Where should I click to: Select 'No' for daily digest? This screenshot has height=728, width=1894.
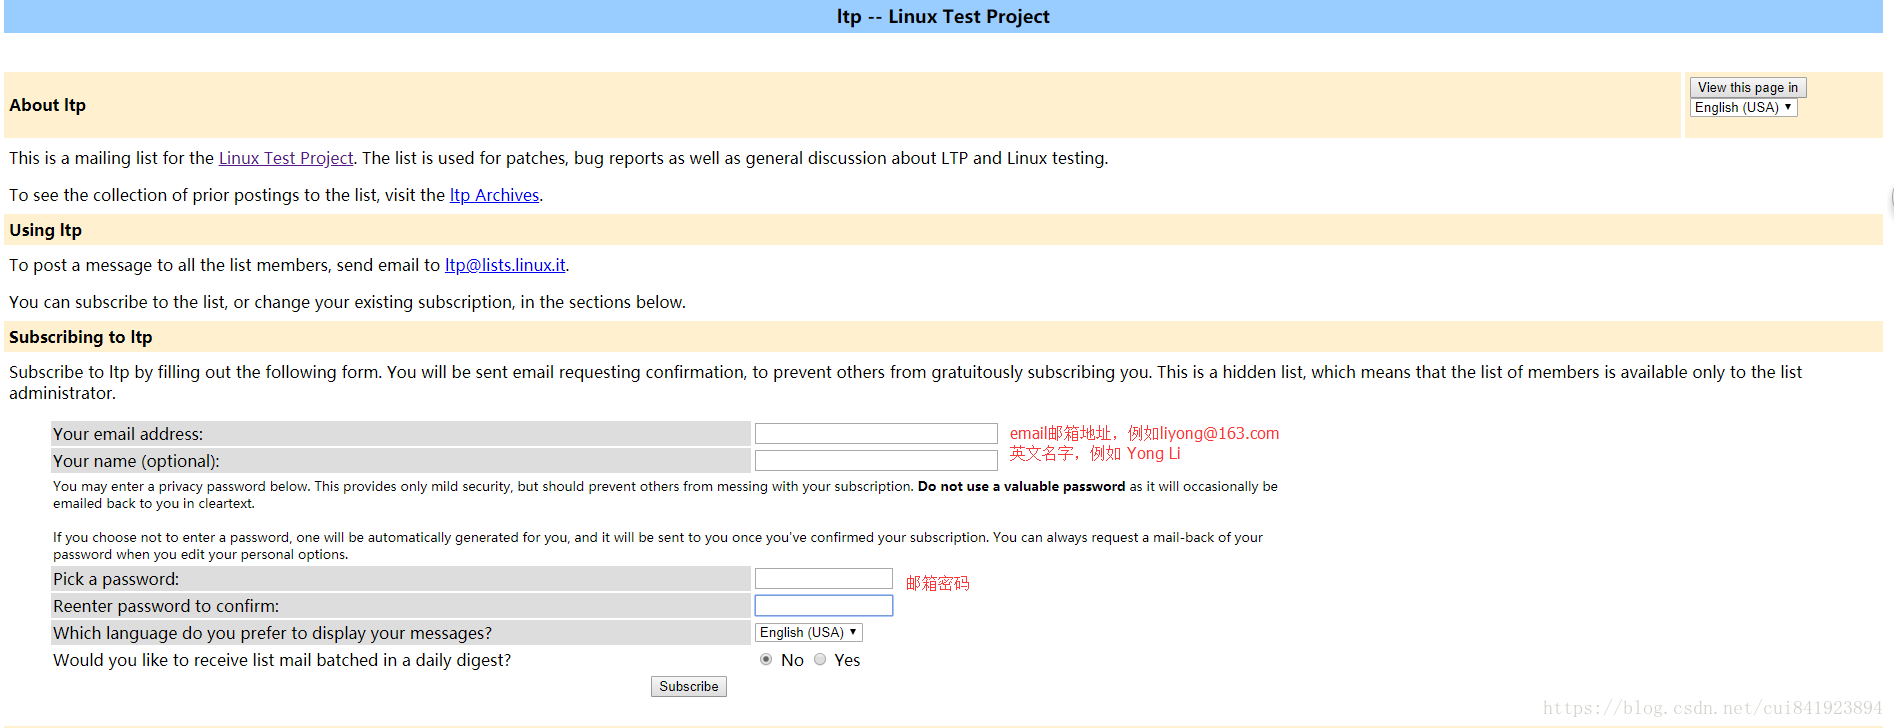766,659
